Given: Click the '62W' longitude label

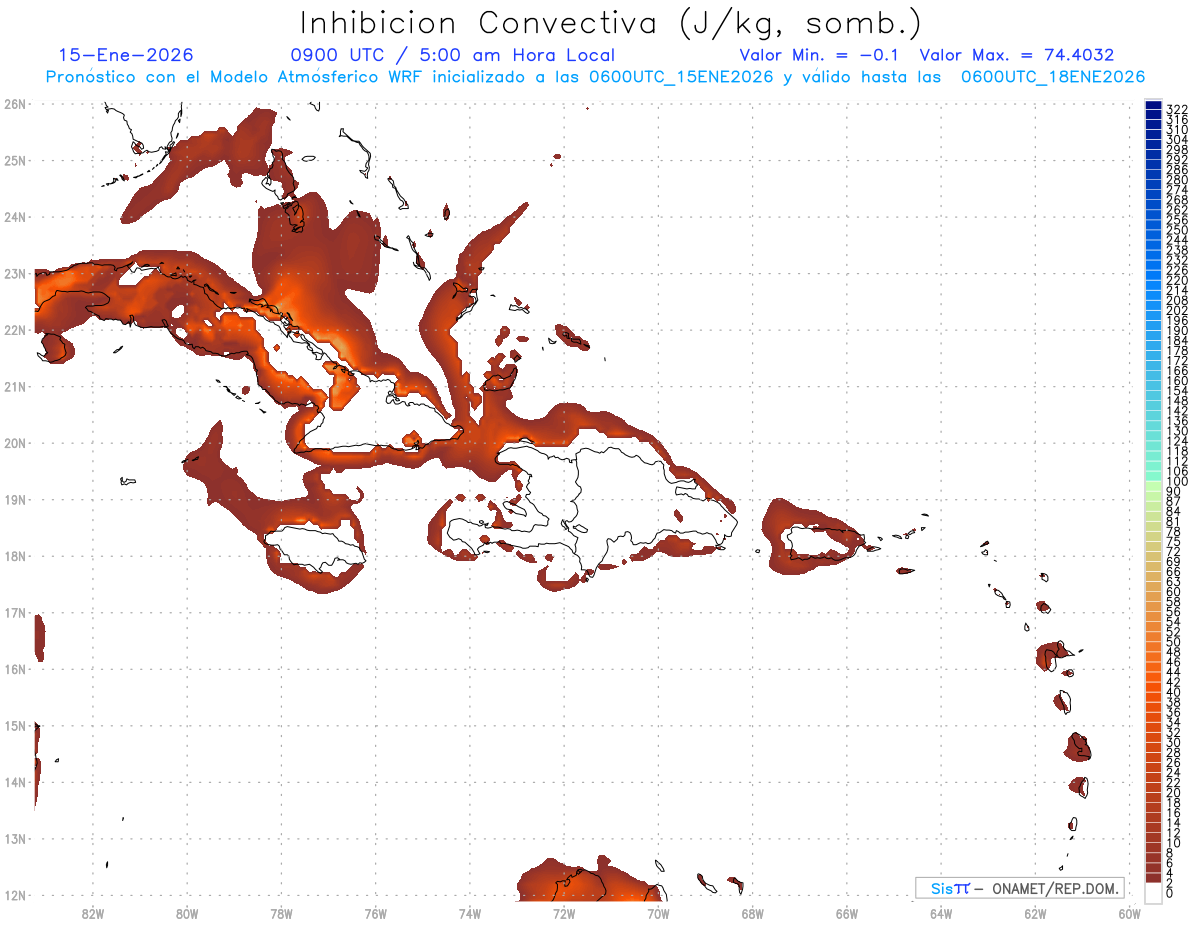Looking at the screenshot, I should 1035,913.
